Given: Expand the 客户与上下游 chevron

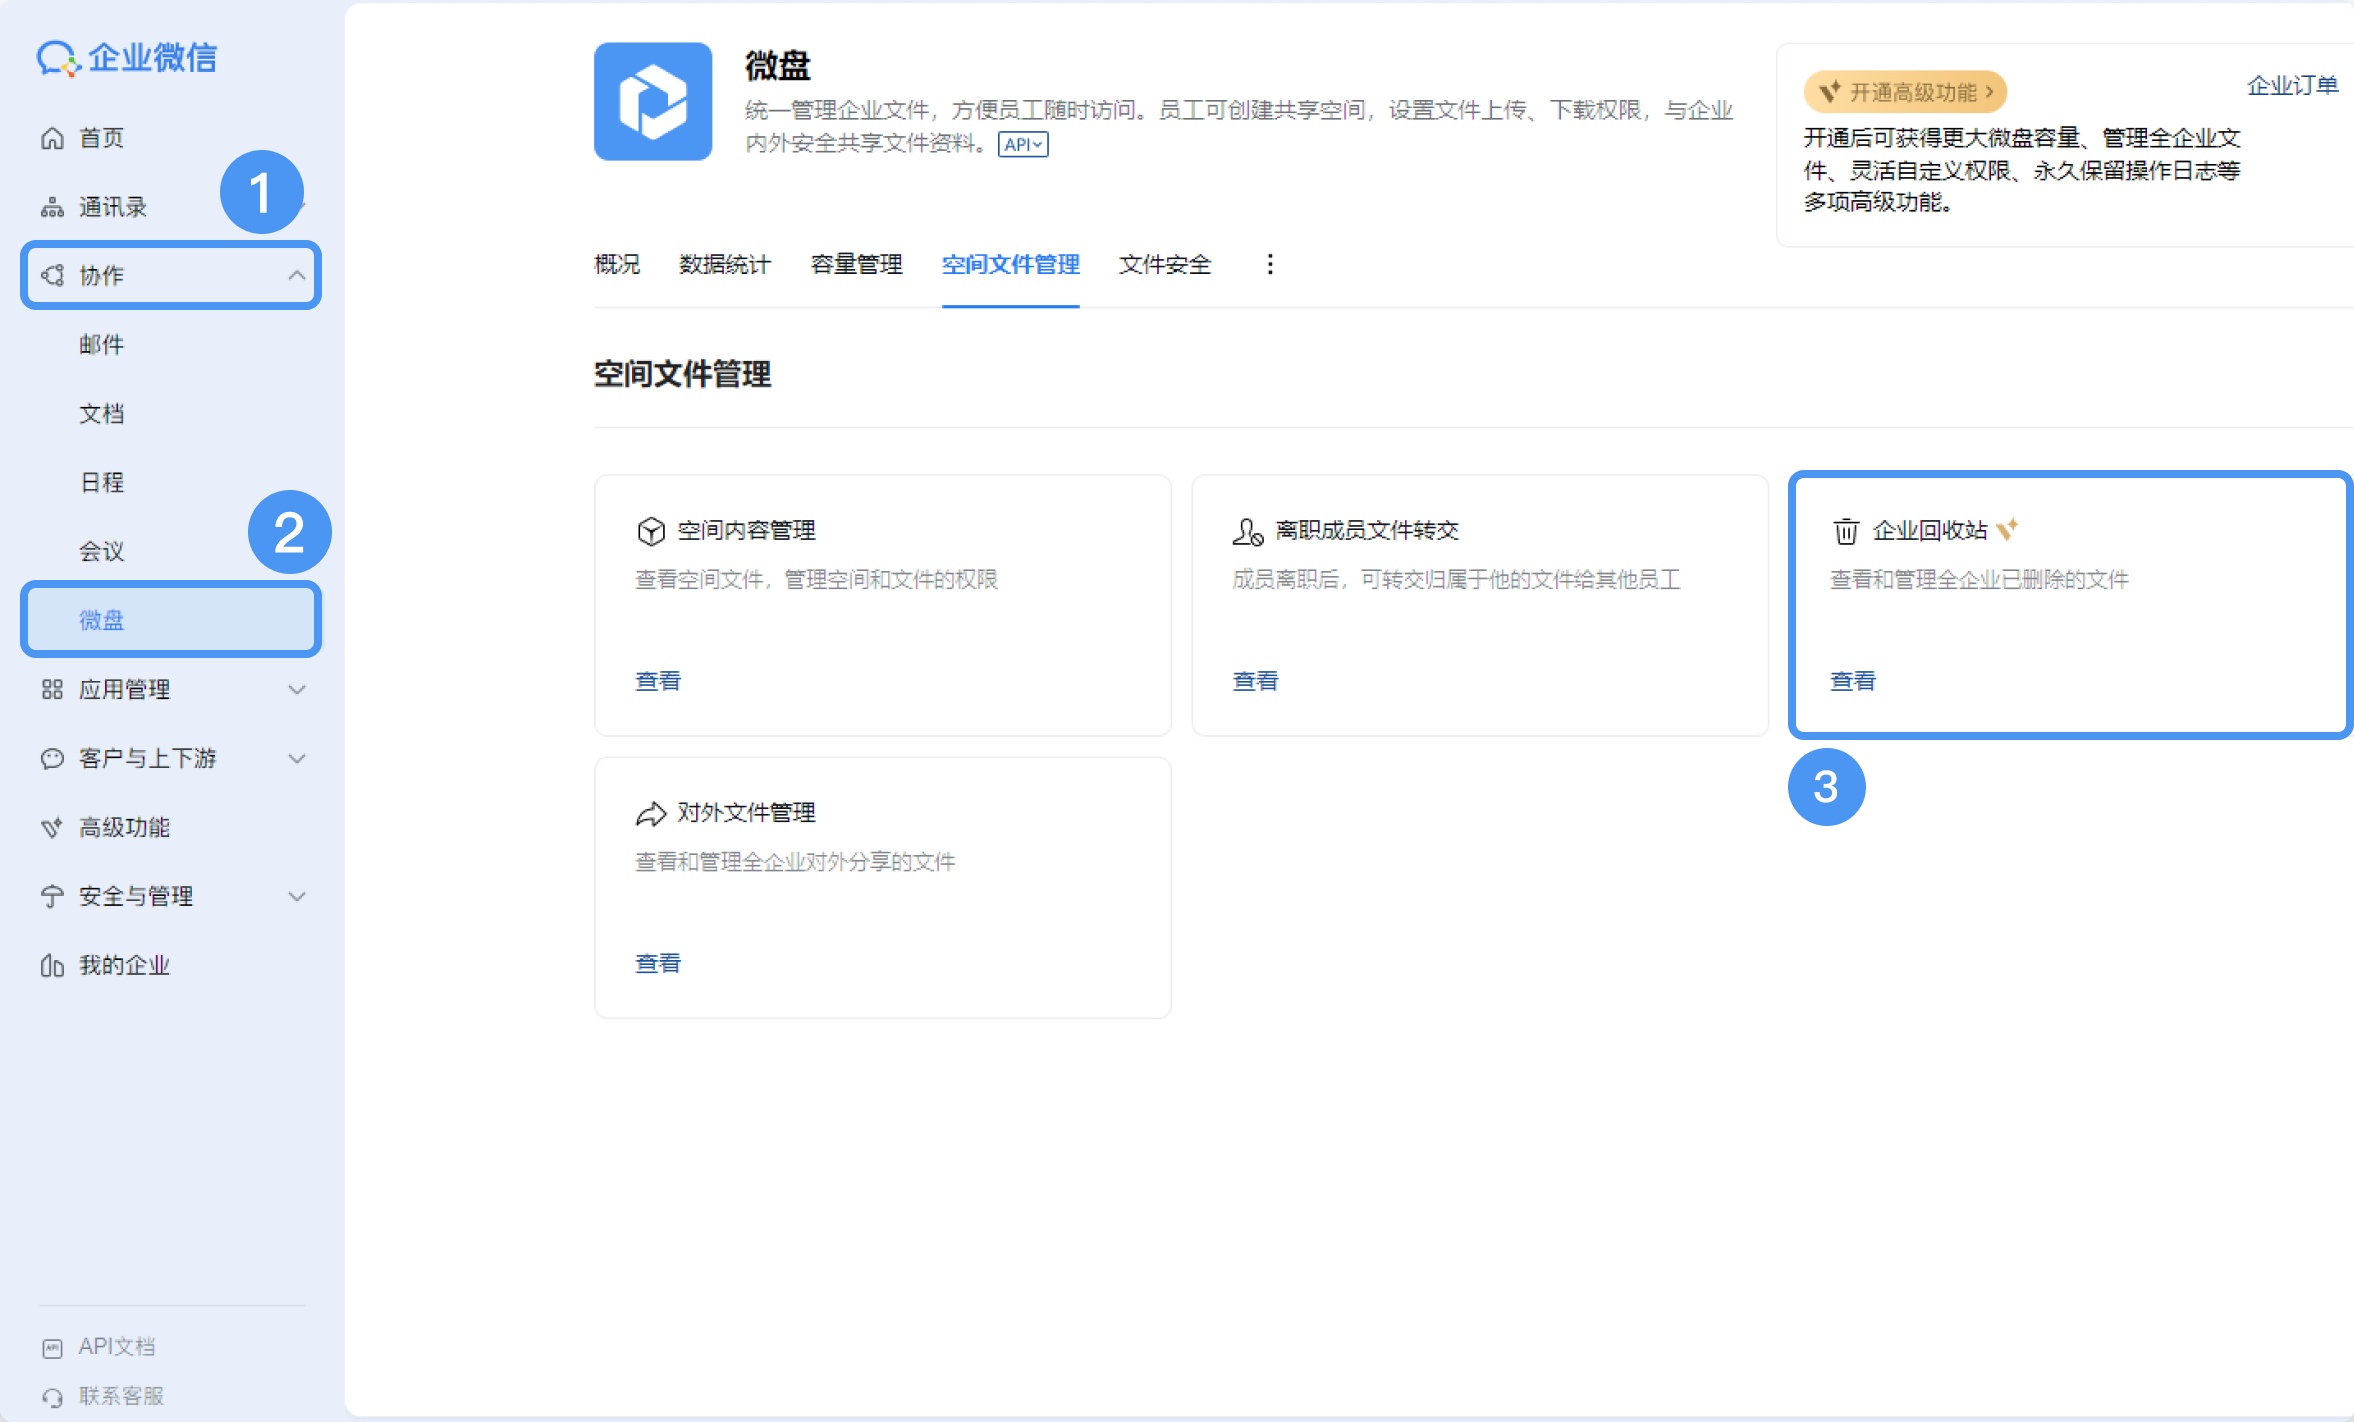Looking at the screenshot, I should coord(297,758).
